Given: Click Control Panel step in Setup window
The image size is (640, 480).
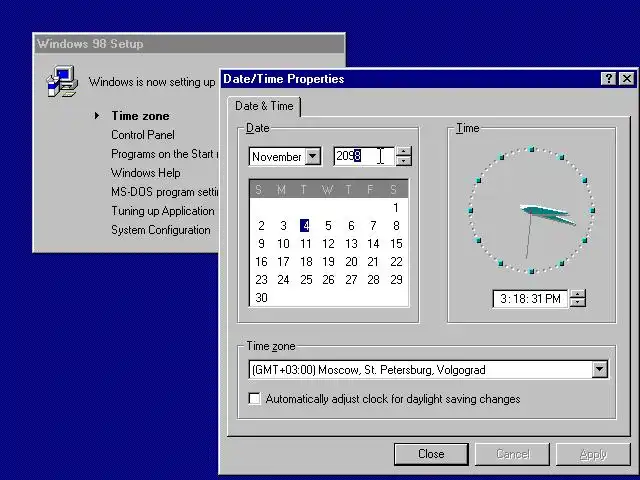Looking at the screenshot, I should (x=143, y=135).
